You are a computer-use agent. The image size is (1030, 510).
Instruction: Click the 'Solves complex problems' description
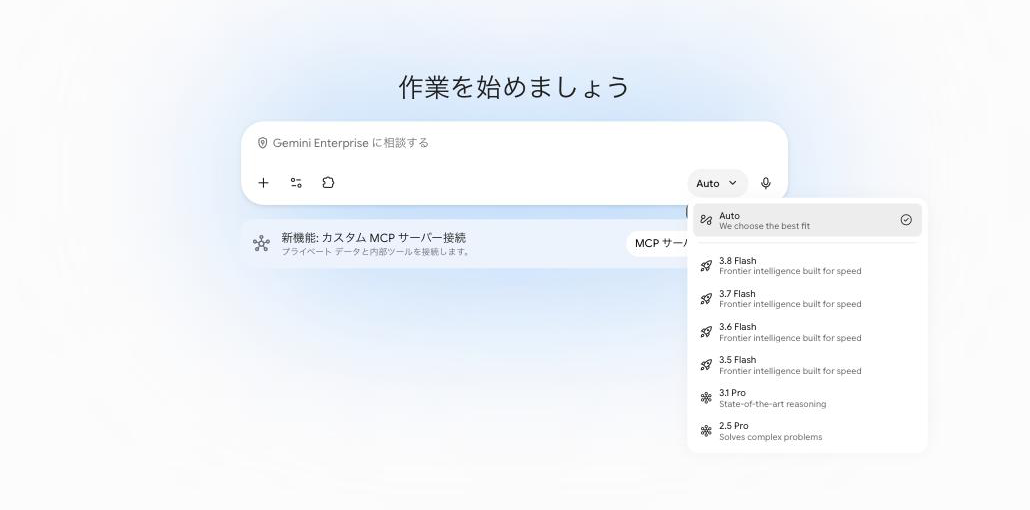point(771,437)
